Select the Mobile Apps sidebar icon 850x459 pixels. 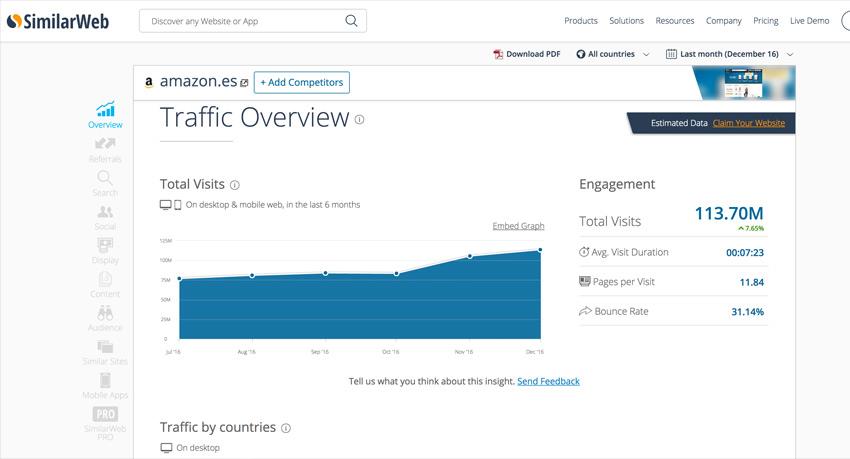pos(105,380)
